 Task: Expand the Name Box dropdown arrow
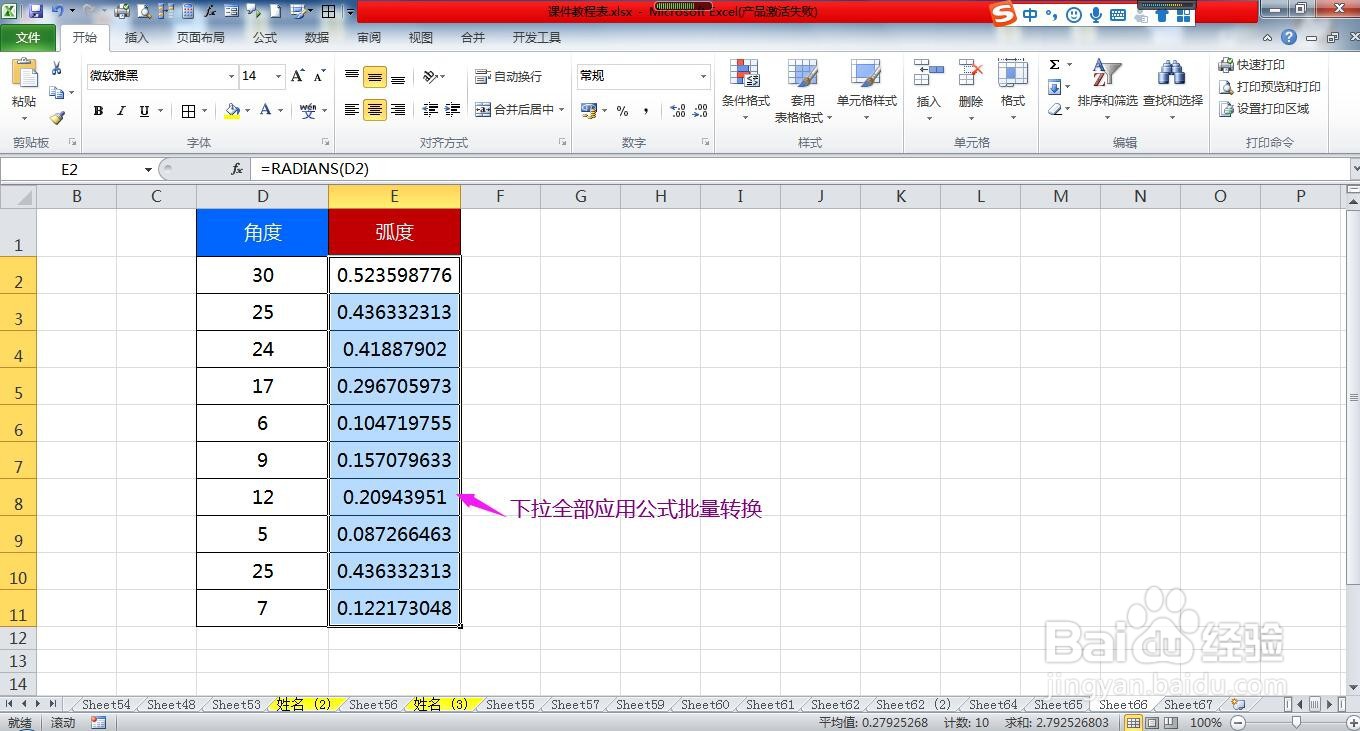point(148,169)
